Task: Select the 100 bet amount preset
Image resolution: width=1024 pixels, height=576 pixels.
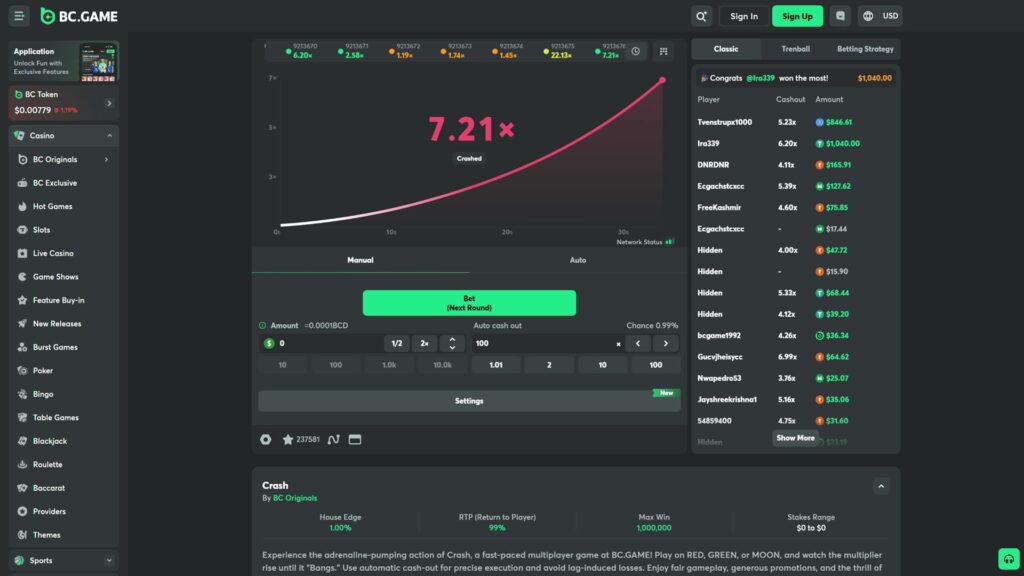Action: point(336,365)
